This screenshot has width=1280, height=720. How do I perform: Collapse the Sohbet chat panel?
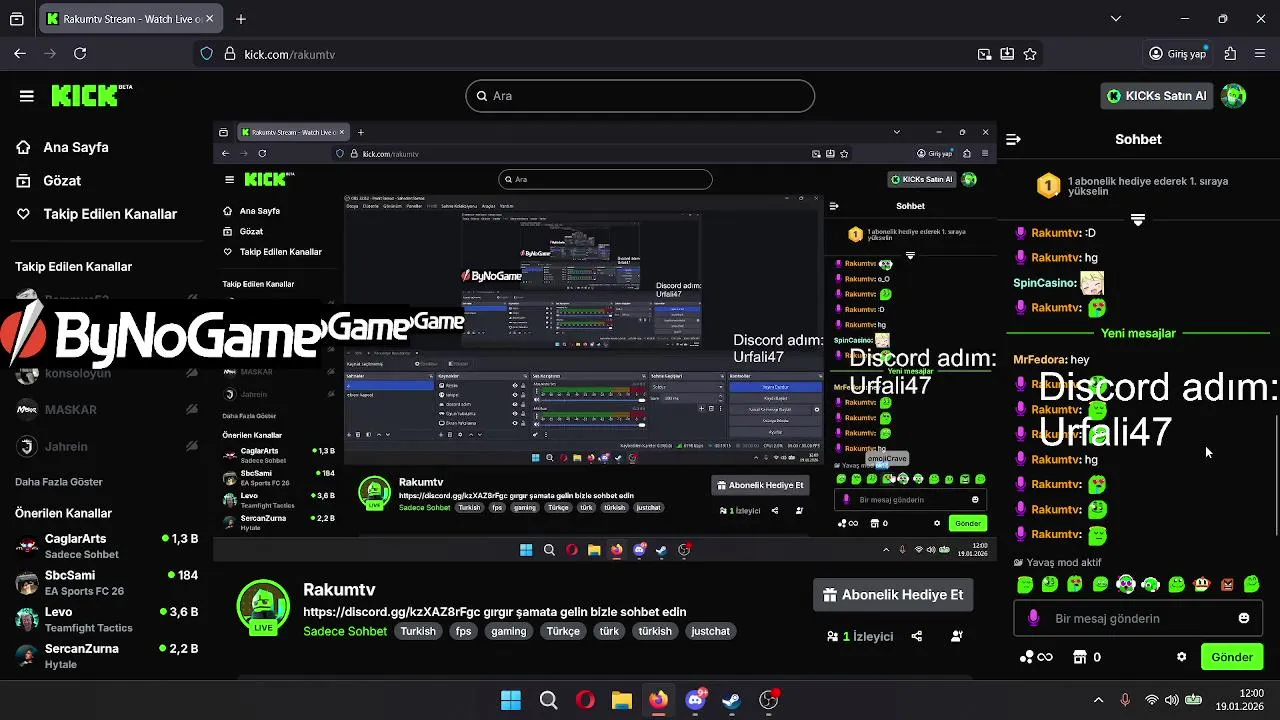point(1013,140)
